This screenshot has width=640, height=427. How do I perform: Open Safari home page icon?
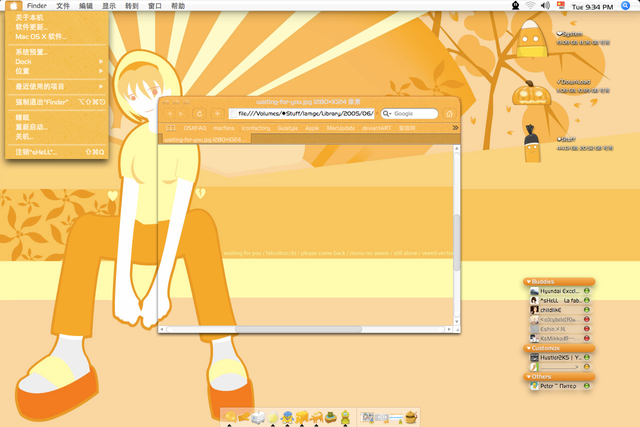449,114
